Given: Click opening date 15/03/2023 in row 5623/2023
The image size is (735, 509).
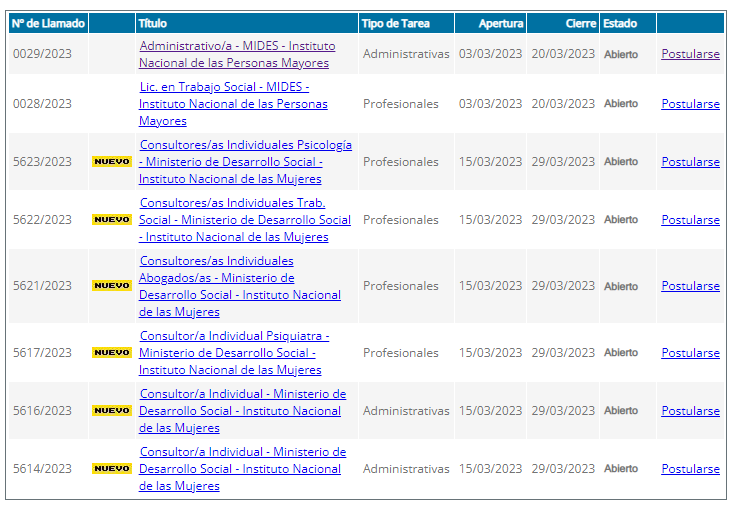Looking at the screenshot, I should (x=490, y=162).
